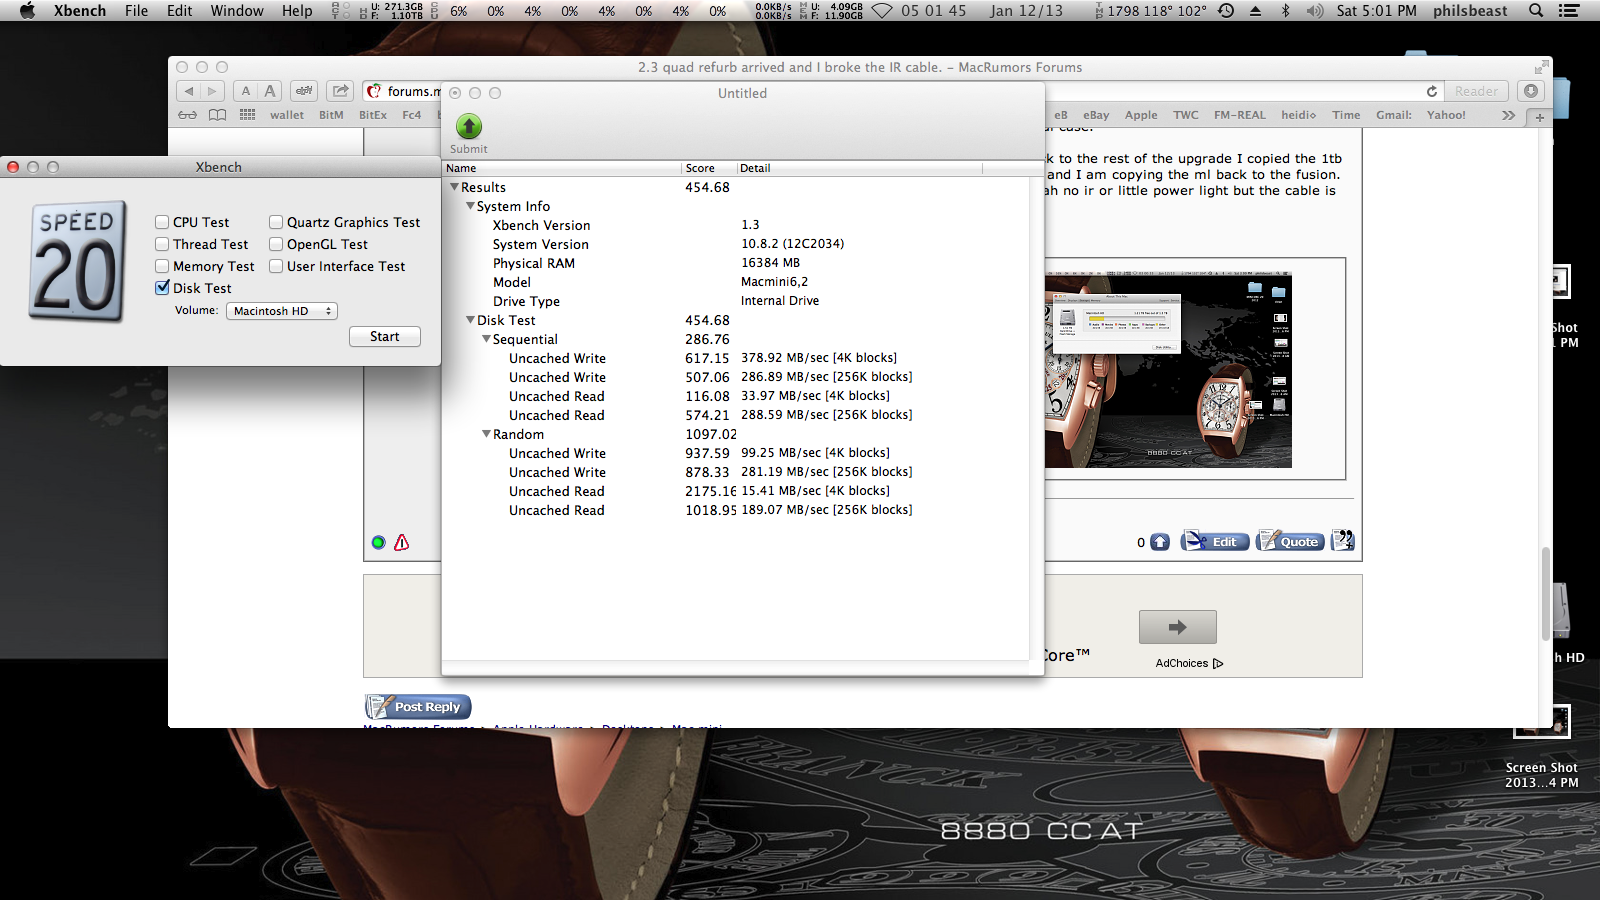Collapse the Results tree row
This screenshot has height=900, width=1600.
[x=454, y=187]
